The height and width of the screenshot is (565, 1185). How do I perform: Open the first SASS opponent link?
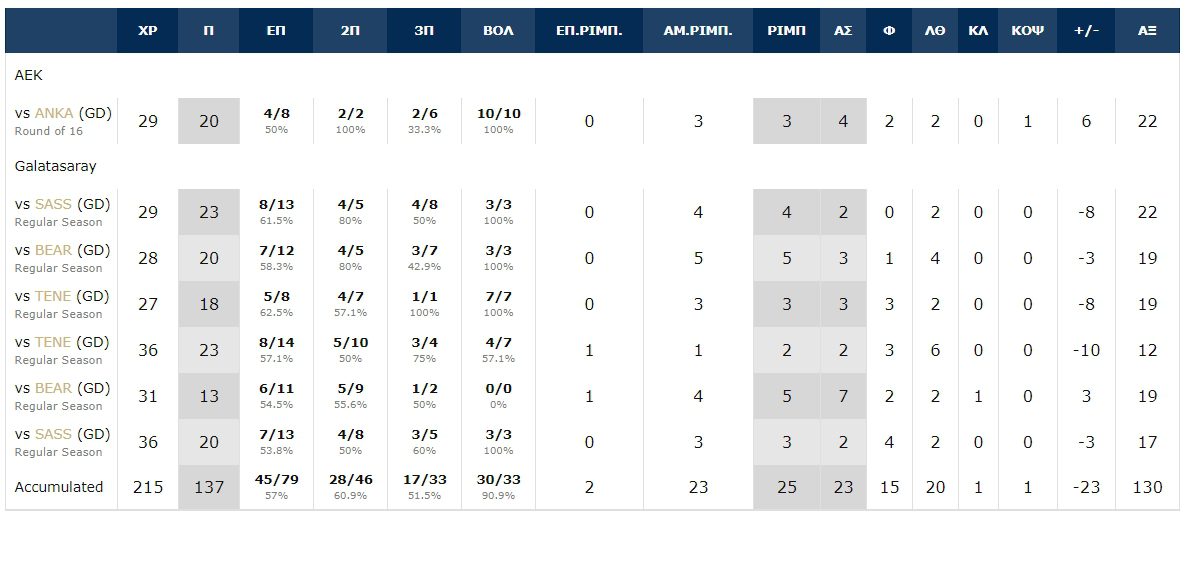point(53,205)
